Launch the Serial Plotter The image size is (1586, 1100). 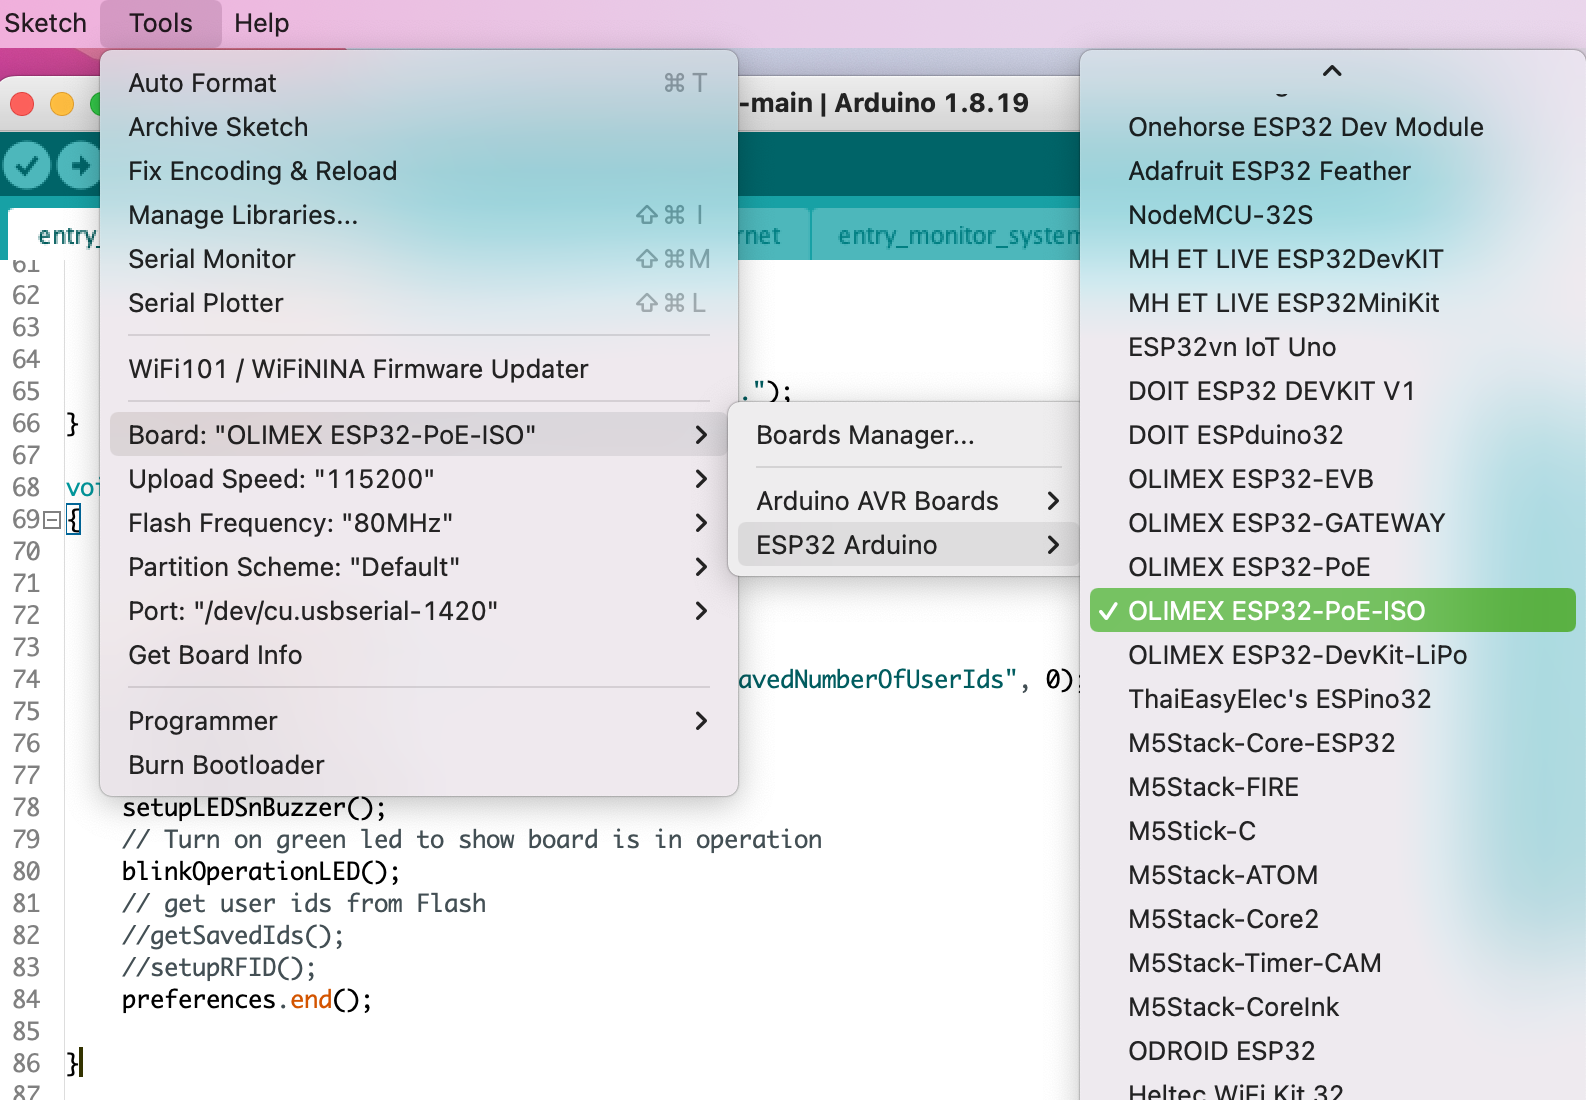(419, 303)
